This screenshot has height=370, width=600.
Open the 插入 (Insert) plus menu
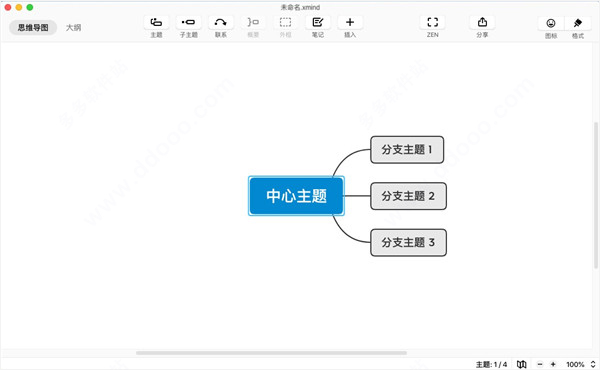pyautogui.click(x=350, y=23)
